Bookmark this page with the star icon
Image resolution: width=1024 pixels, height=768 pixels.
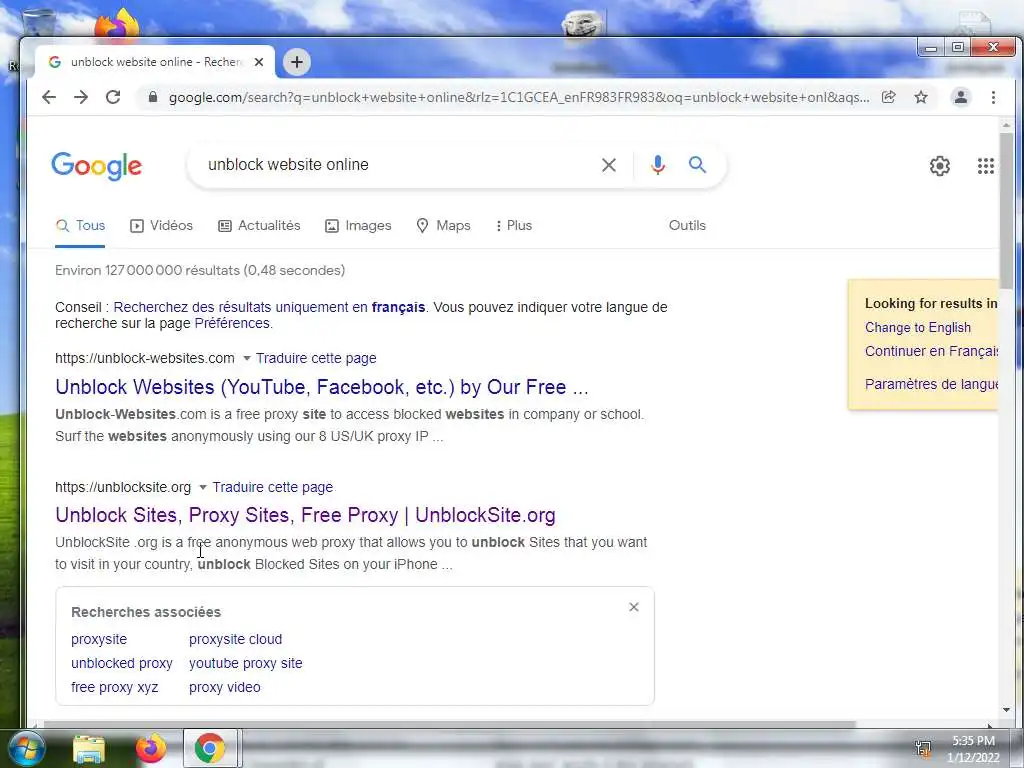click(x=921, y=97)
